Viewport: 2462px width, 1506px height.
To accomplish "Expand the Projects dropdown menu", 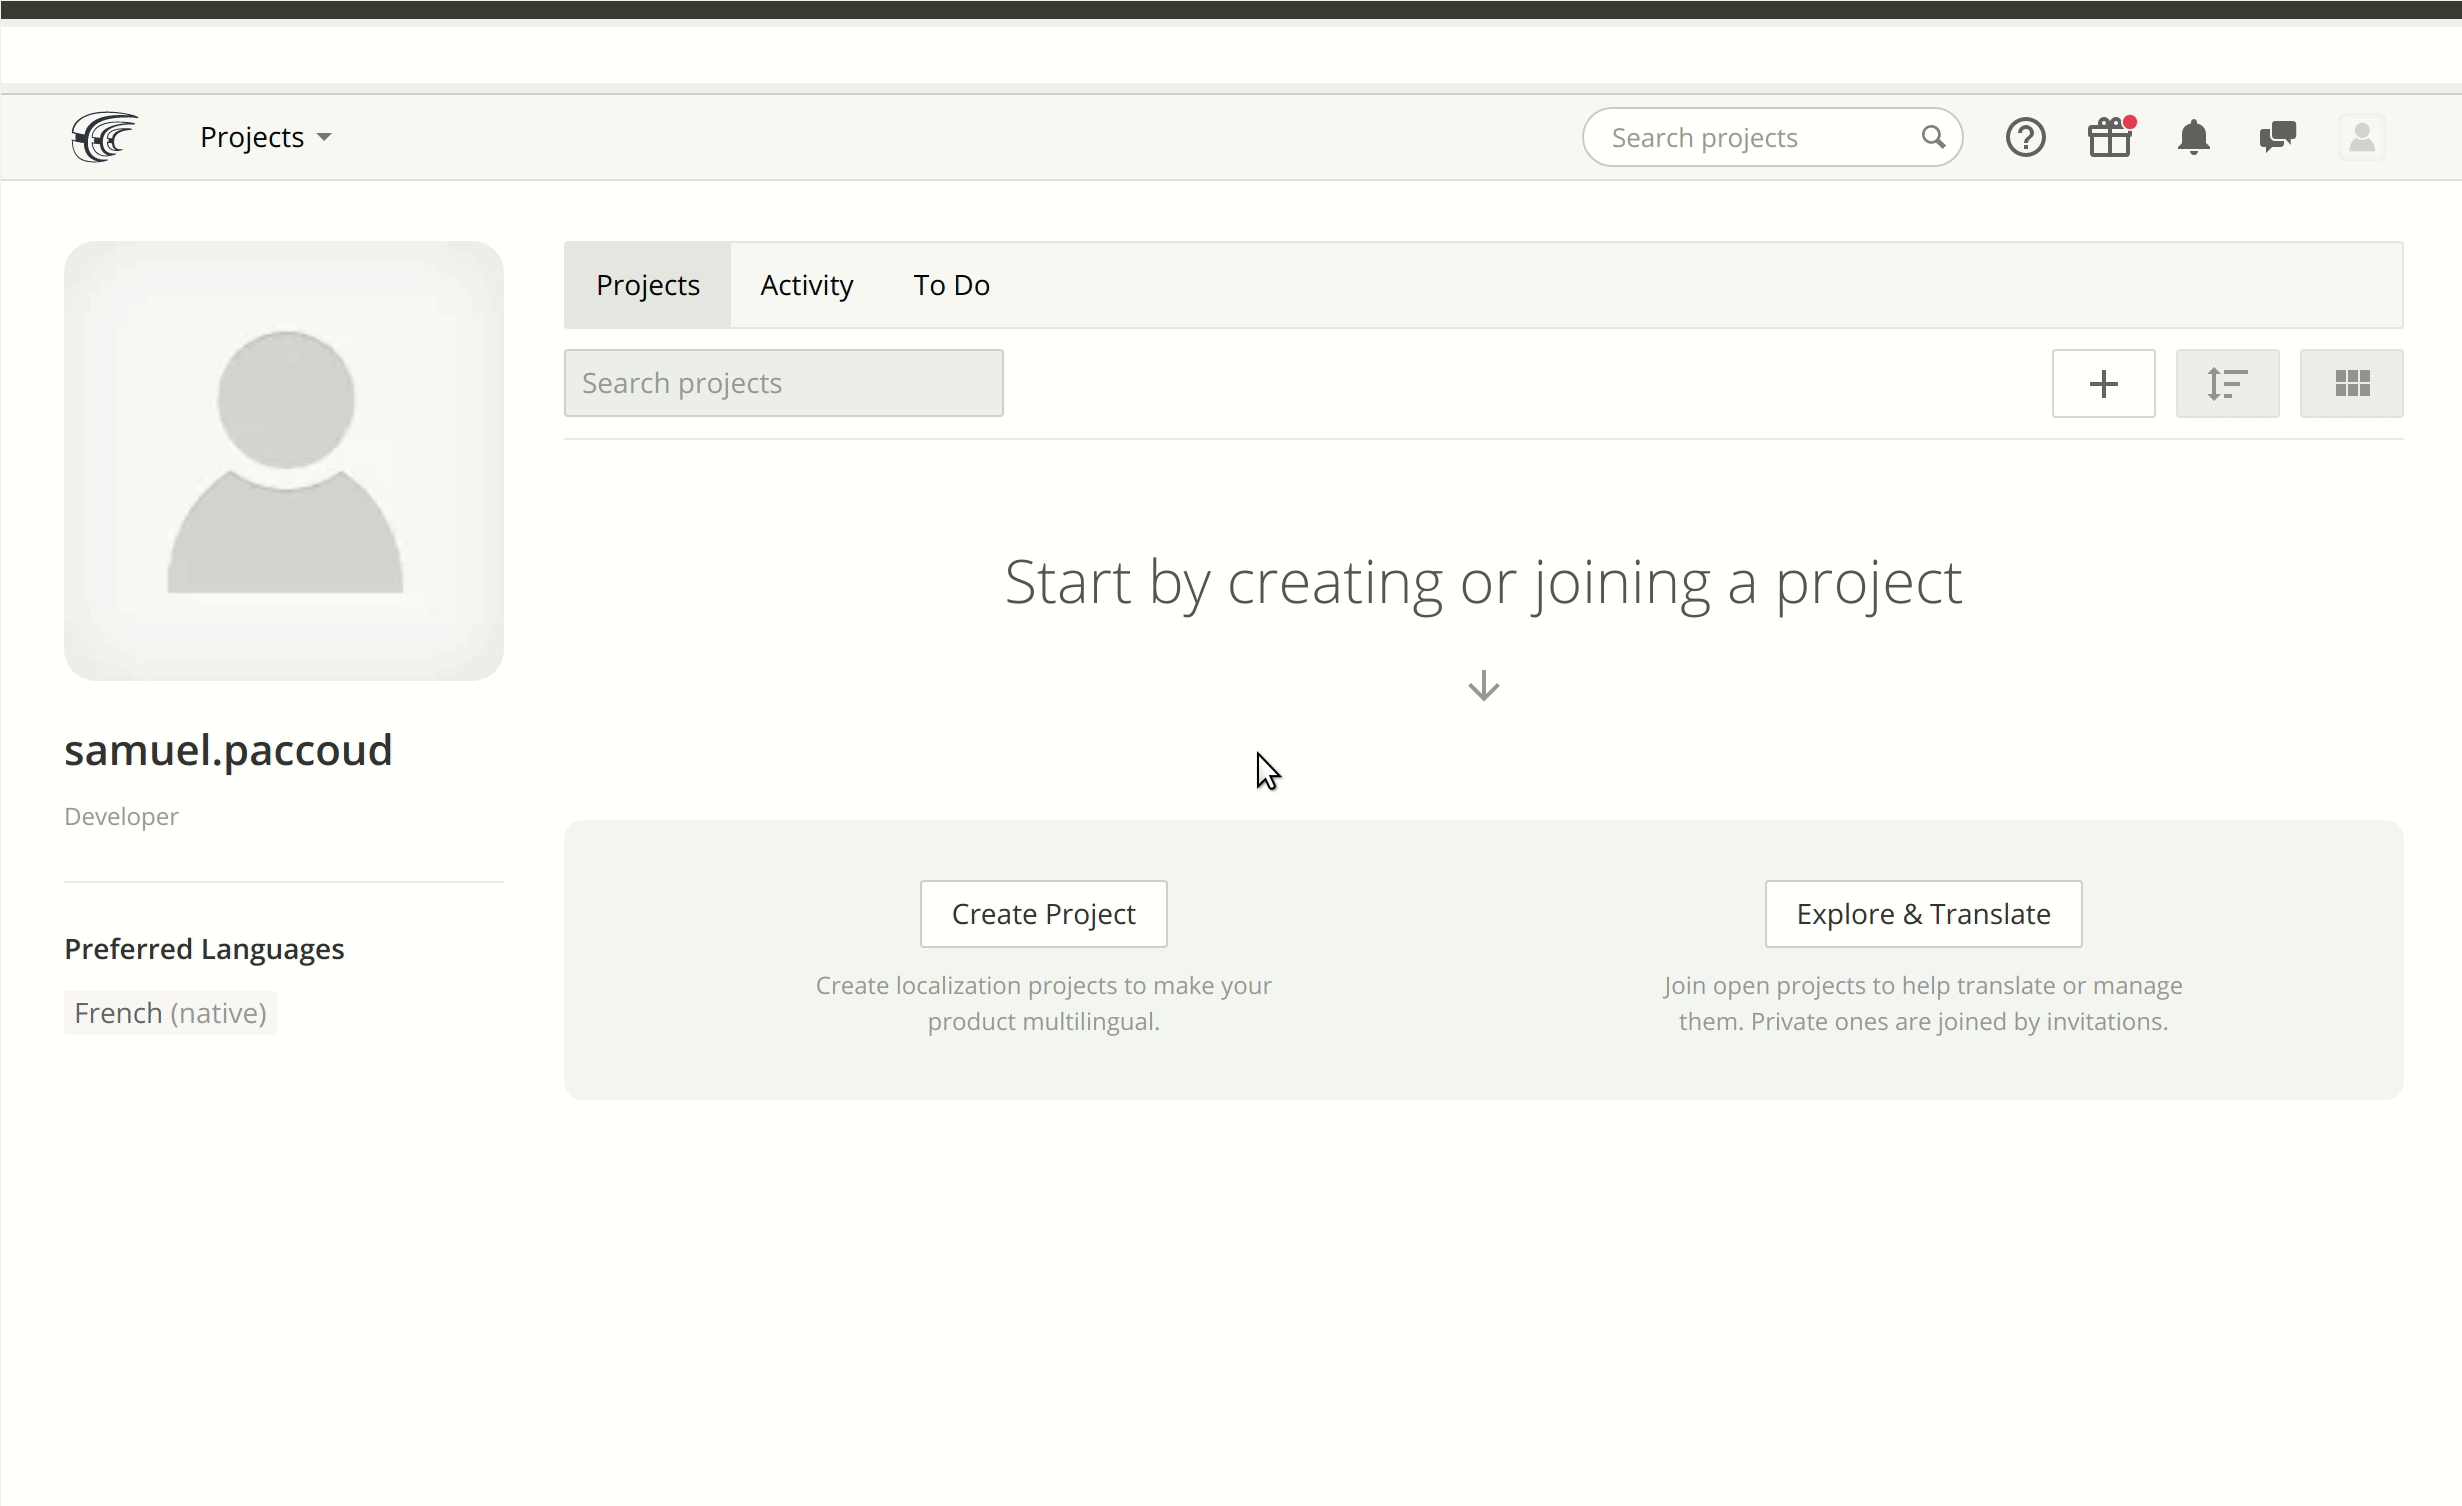I will [x=264, y=135].
